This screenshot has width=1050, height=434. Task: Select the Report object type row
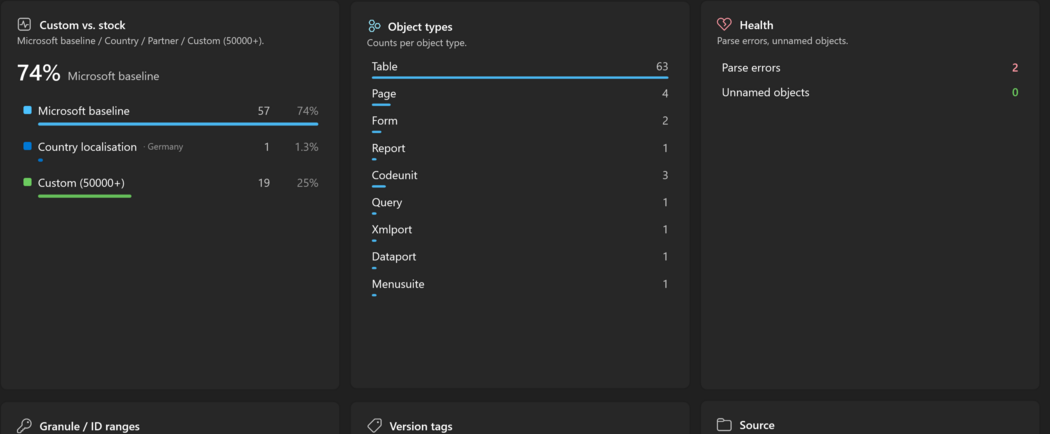tap(520, 151)
